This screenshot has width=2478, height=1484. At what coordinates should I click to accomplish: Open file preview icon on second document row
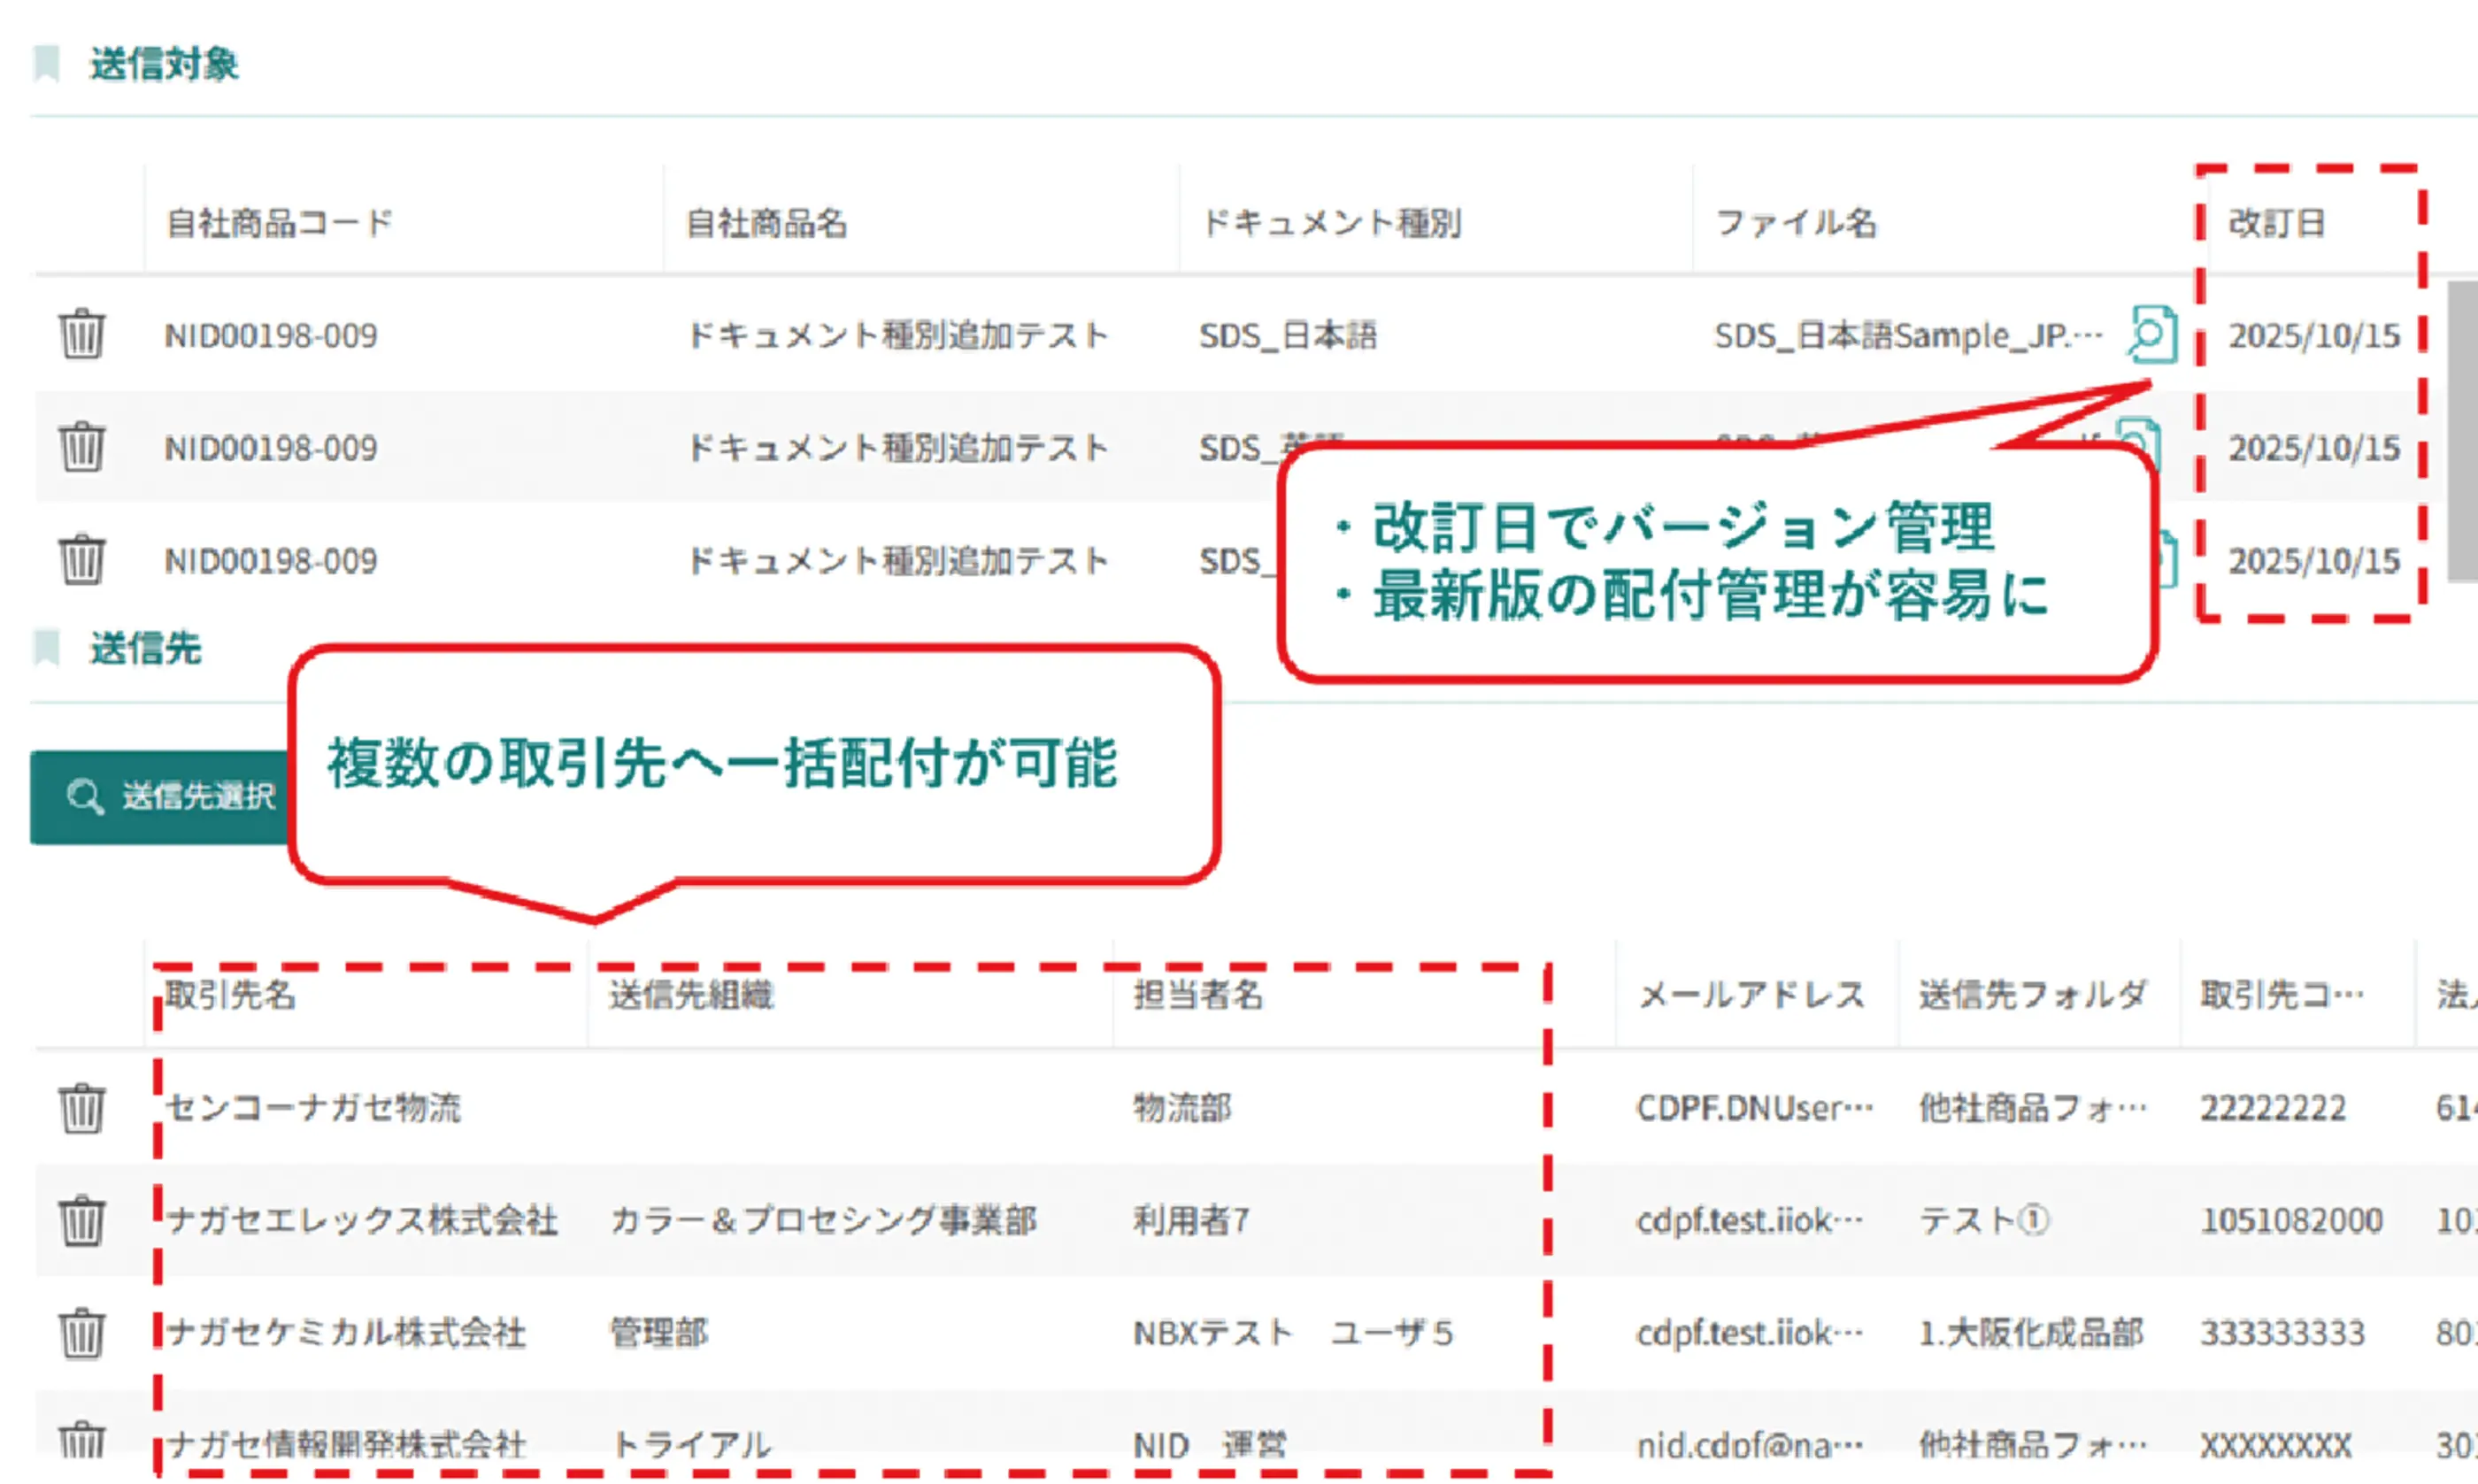point(2140,436)
